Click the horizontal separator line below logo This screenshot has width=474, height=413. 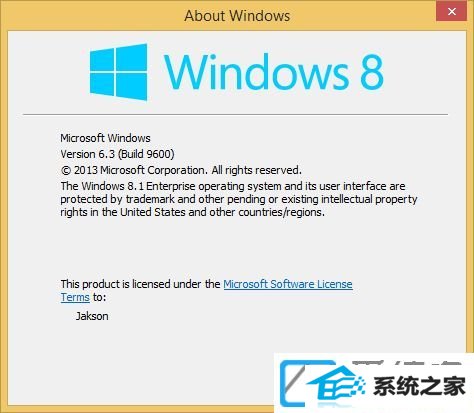235,114
